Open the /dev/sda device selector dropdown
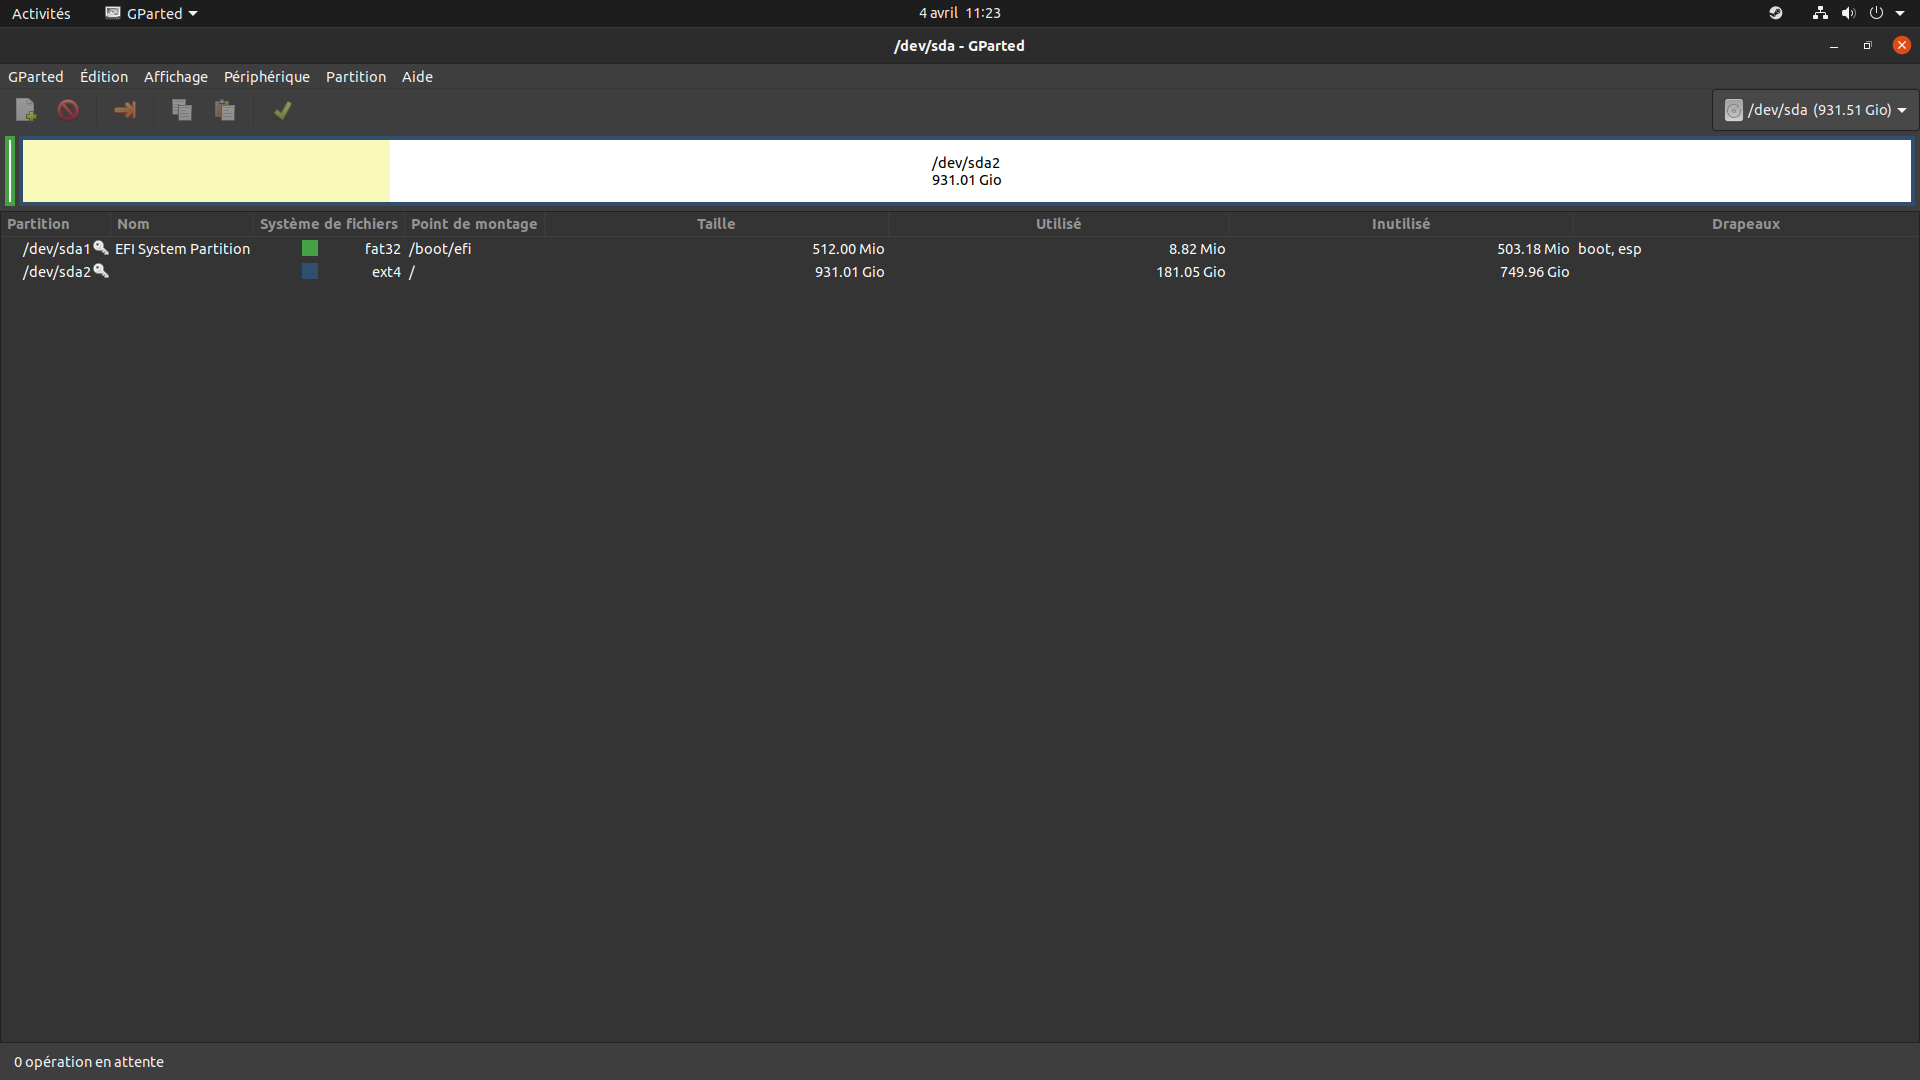The height and width of the screenshot is (1080, 1920). click(1815, 110)
